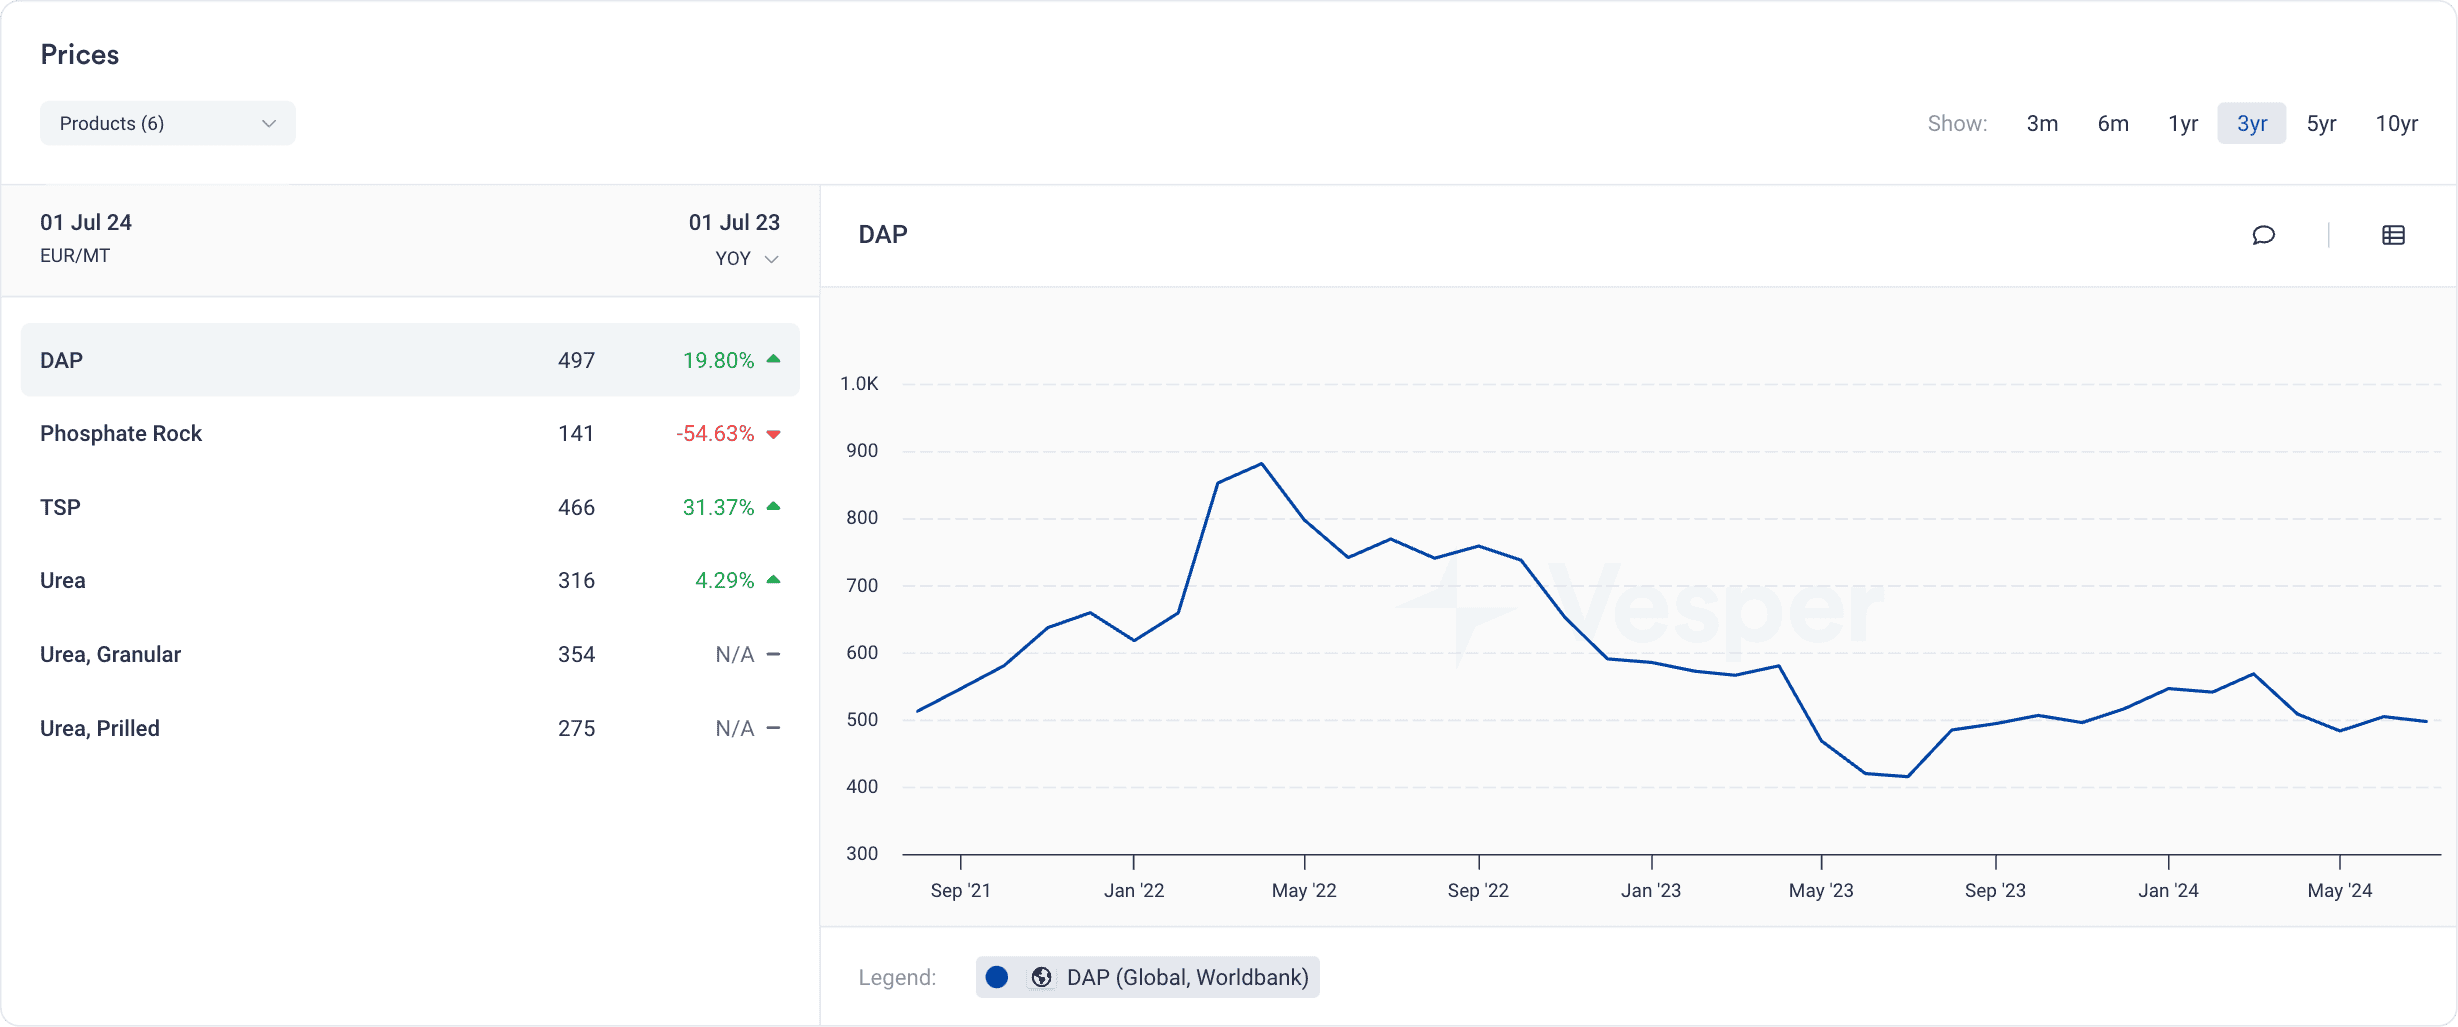This screenshot has width=2458, height=1027.
Task: Click the 01 Jul 23 comparison date
Action: (734, 222)
